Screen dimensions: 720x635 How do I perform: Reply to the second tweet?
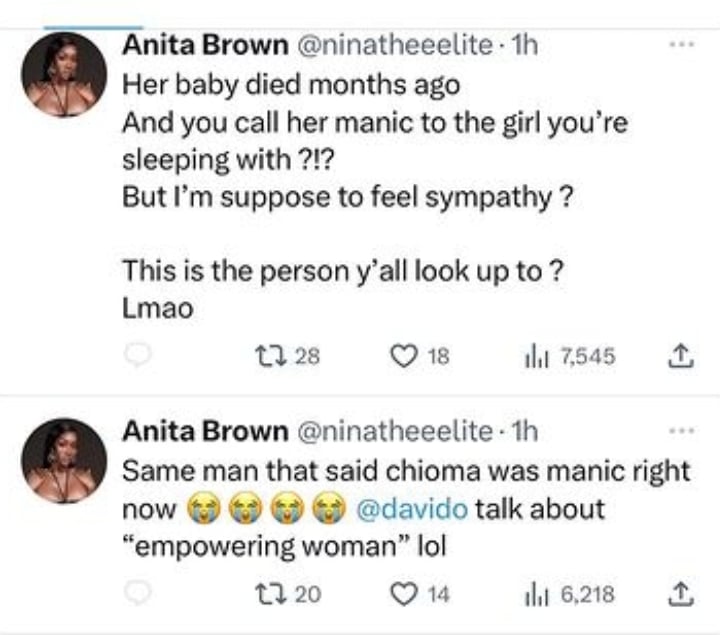(x=139, y=593)
